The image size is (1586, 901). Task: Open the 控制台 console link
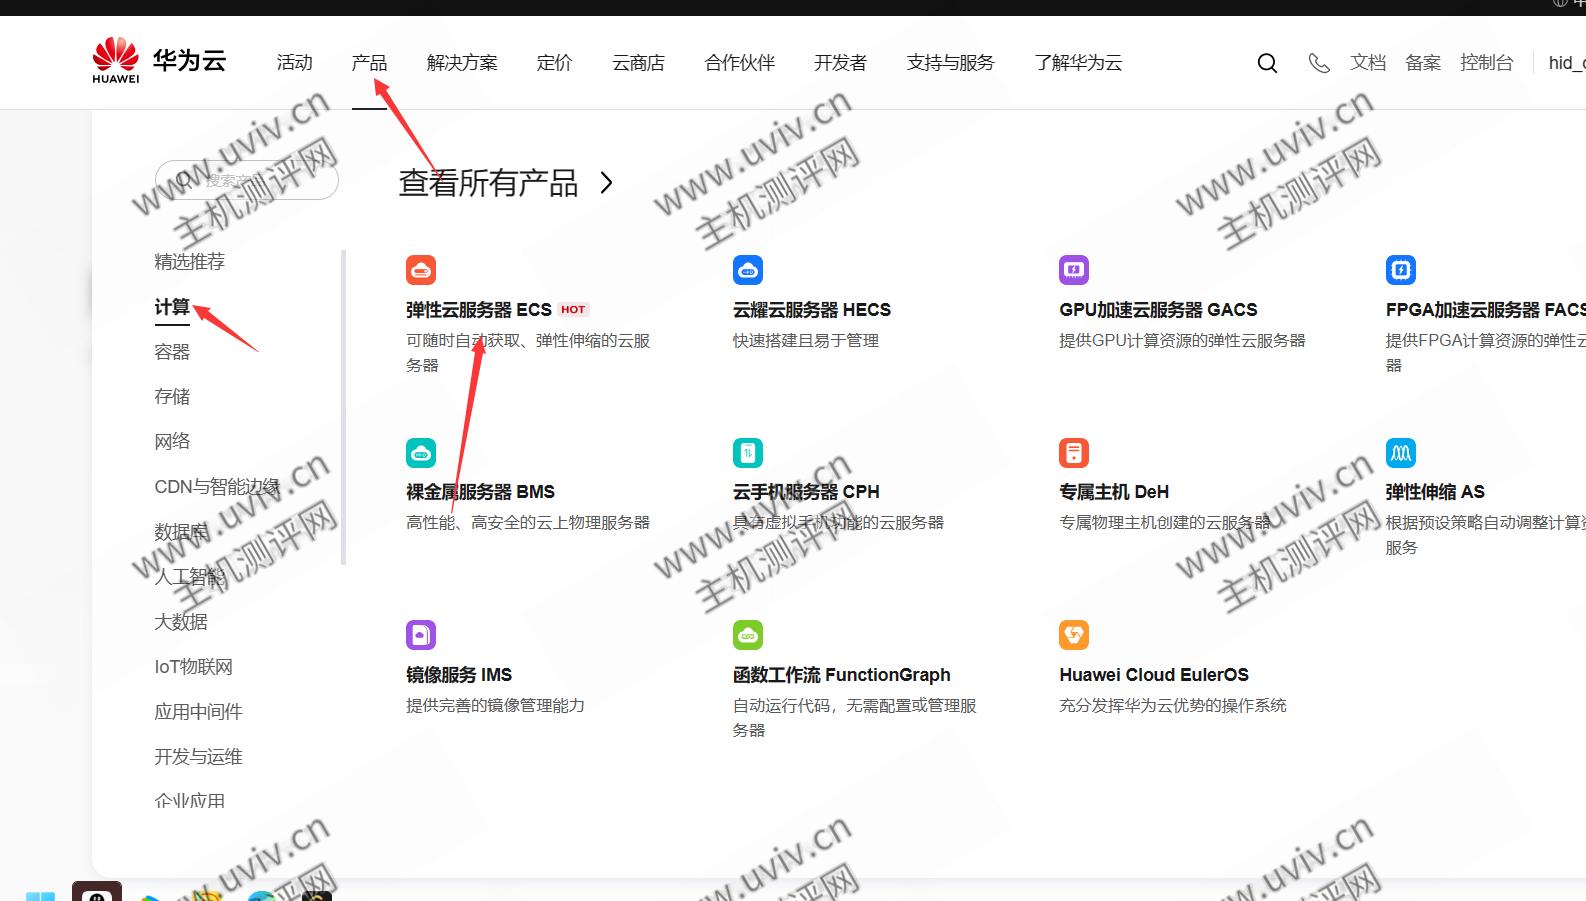tap(1486, 63)
